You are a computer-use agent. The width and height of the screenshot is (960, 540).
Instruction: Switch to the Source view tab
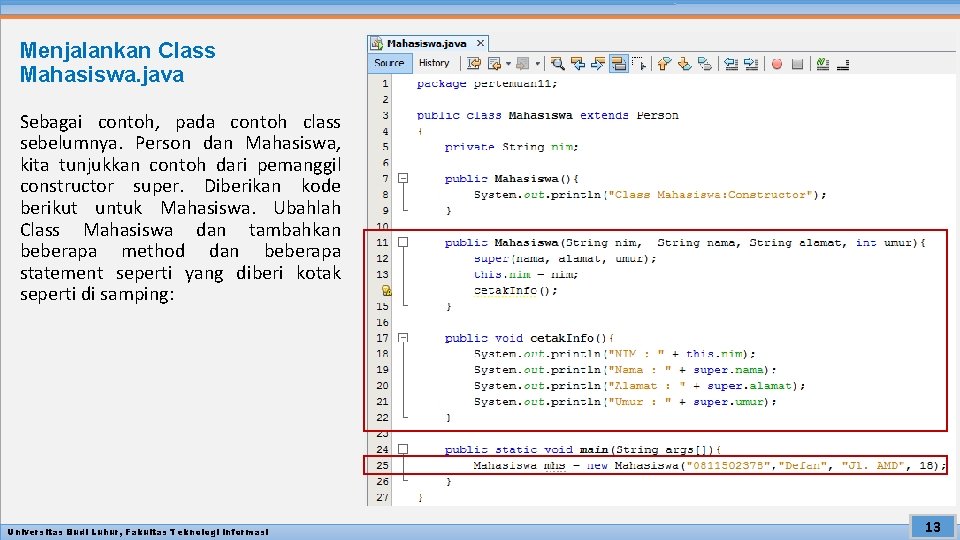pyautogui.click(x=389, y=62)
